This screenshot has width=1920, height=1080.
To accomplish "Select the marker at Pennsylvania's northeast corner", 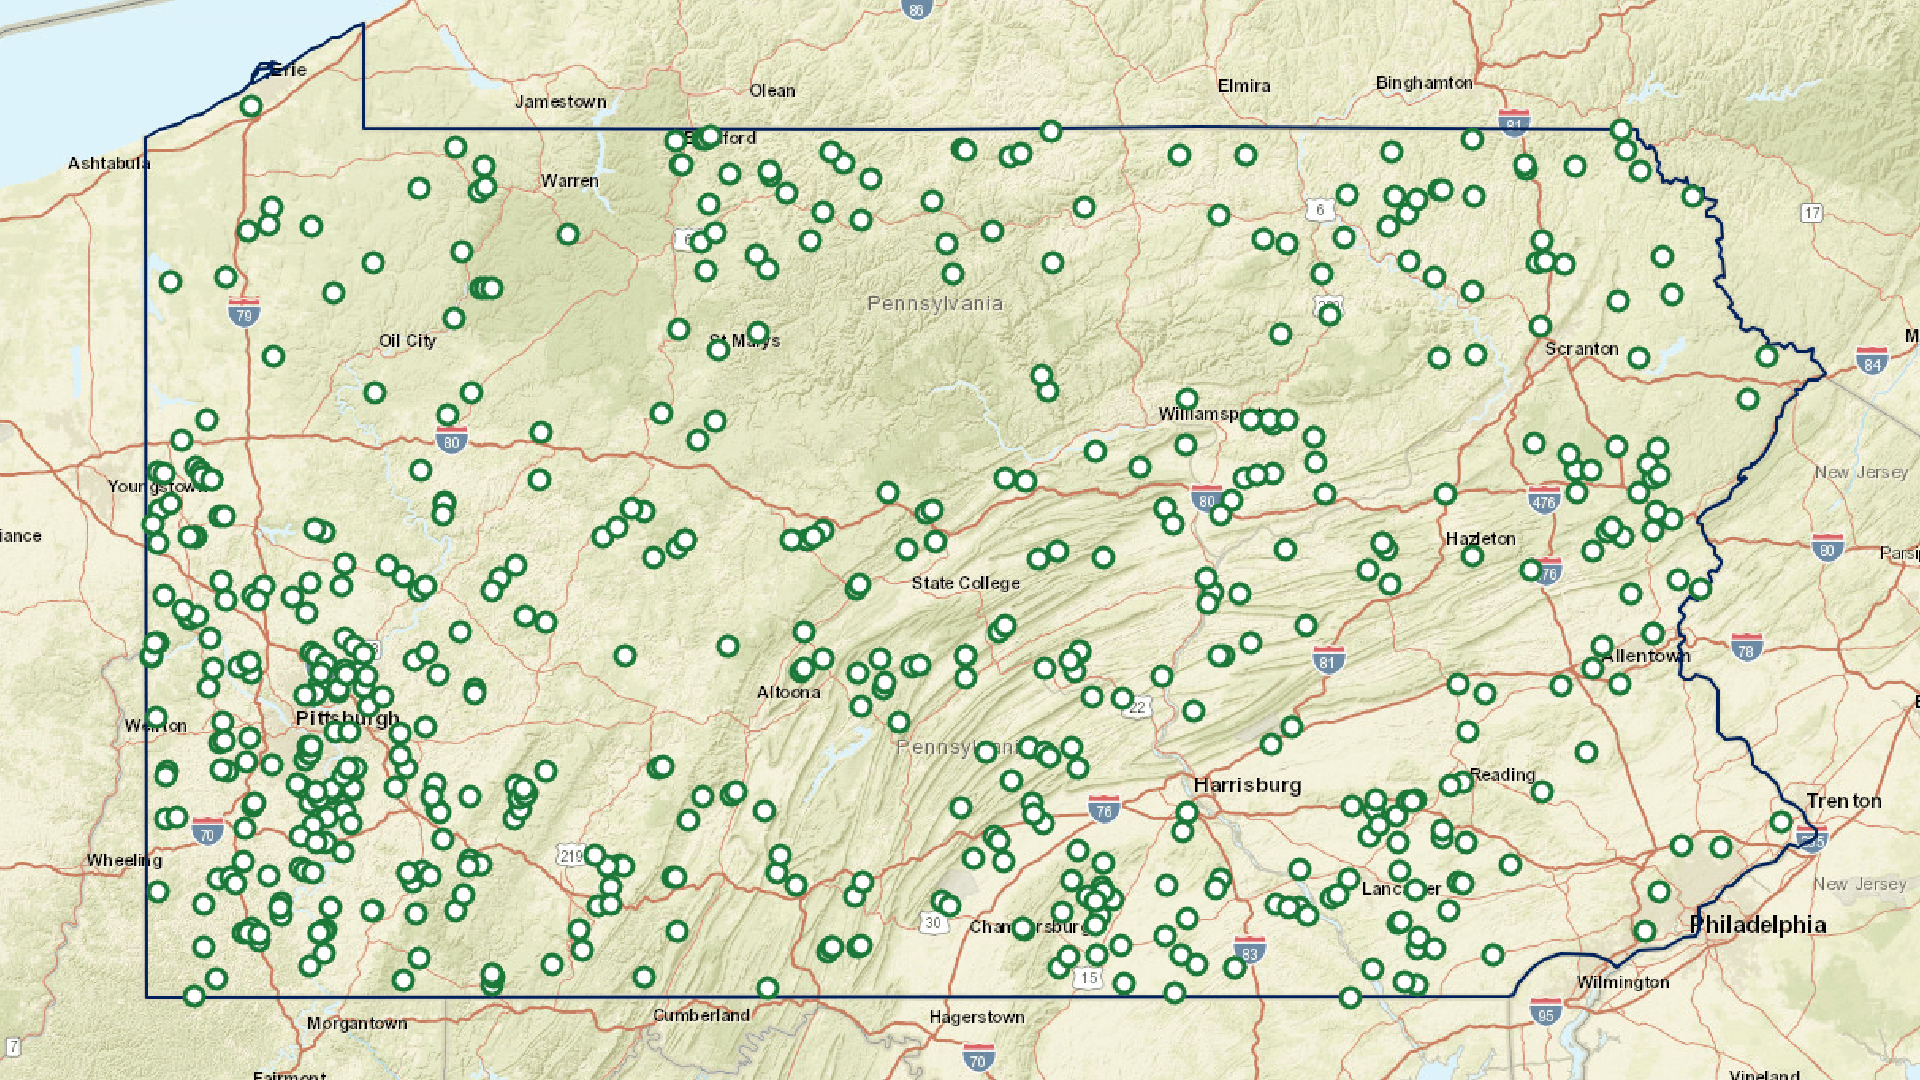I will pos(1621,130).
